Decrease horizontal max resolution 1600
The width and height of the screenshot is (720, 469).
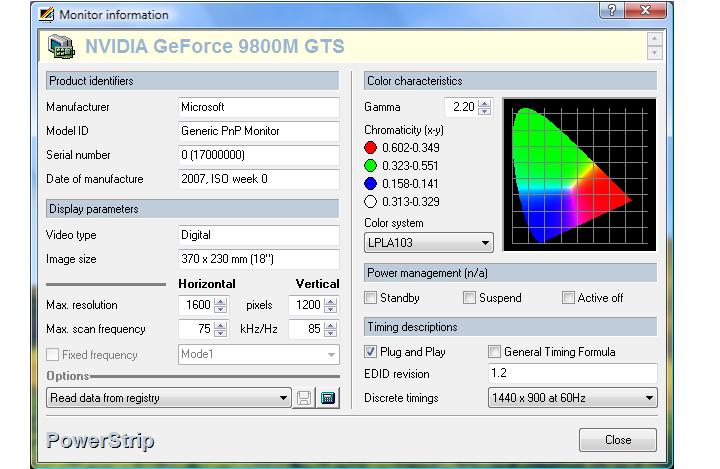[x=220, y=309]
